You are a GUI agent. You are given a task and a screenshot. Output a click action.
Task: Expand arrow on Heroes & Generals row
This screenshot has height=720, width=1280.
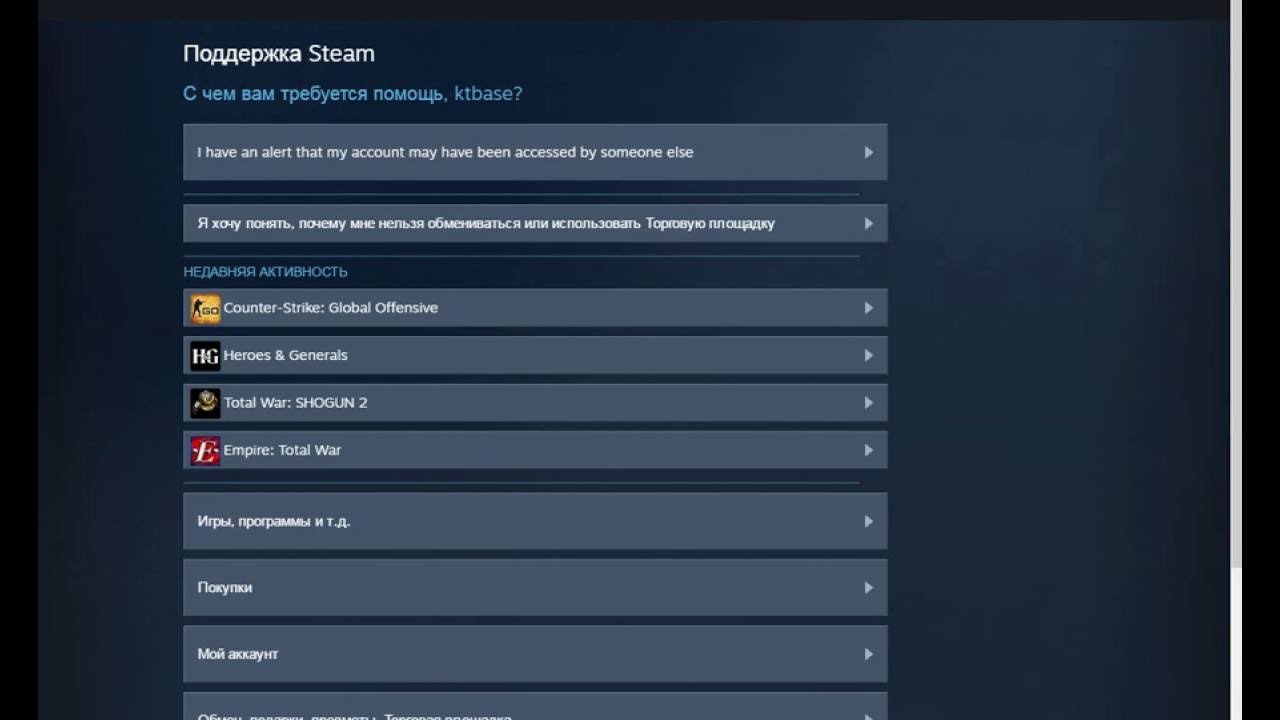coord(868,355)
